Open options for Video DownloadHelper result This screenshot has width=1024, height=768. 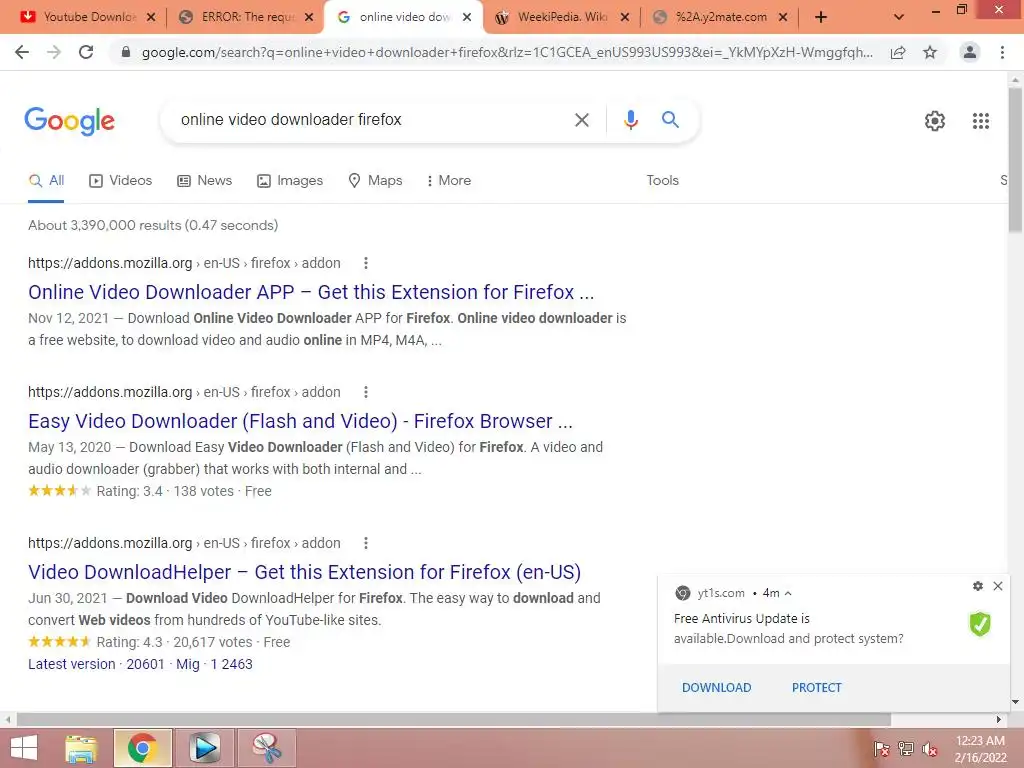click(366, 543)
